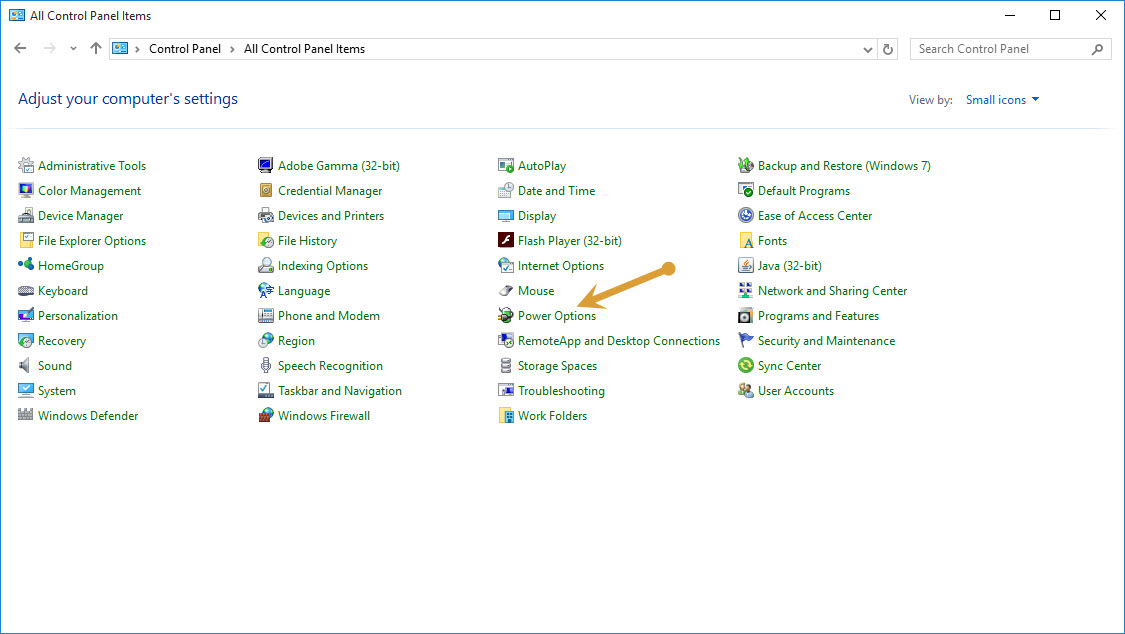The width and height of the screenshot is (1125, 634).
Task: Click the Ease of Access Center icon
Action: point(745,216)
